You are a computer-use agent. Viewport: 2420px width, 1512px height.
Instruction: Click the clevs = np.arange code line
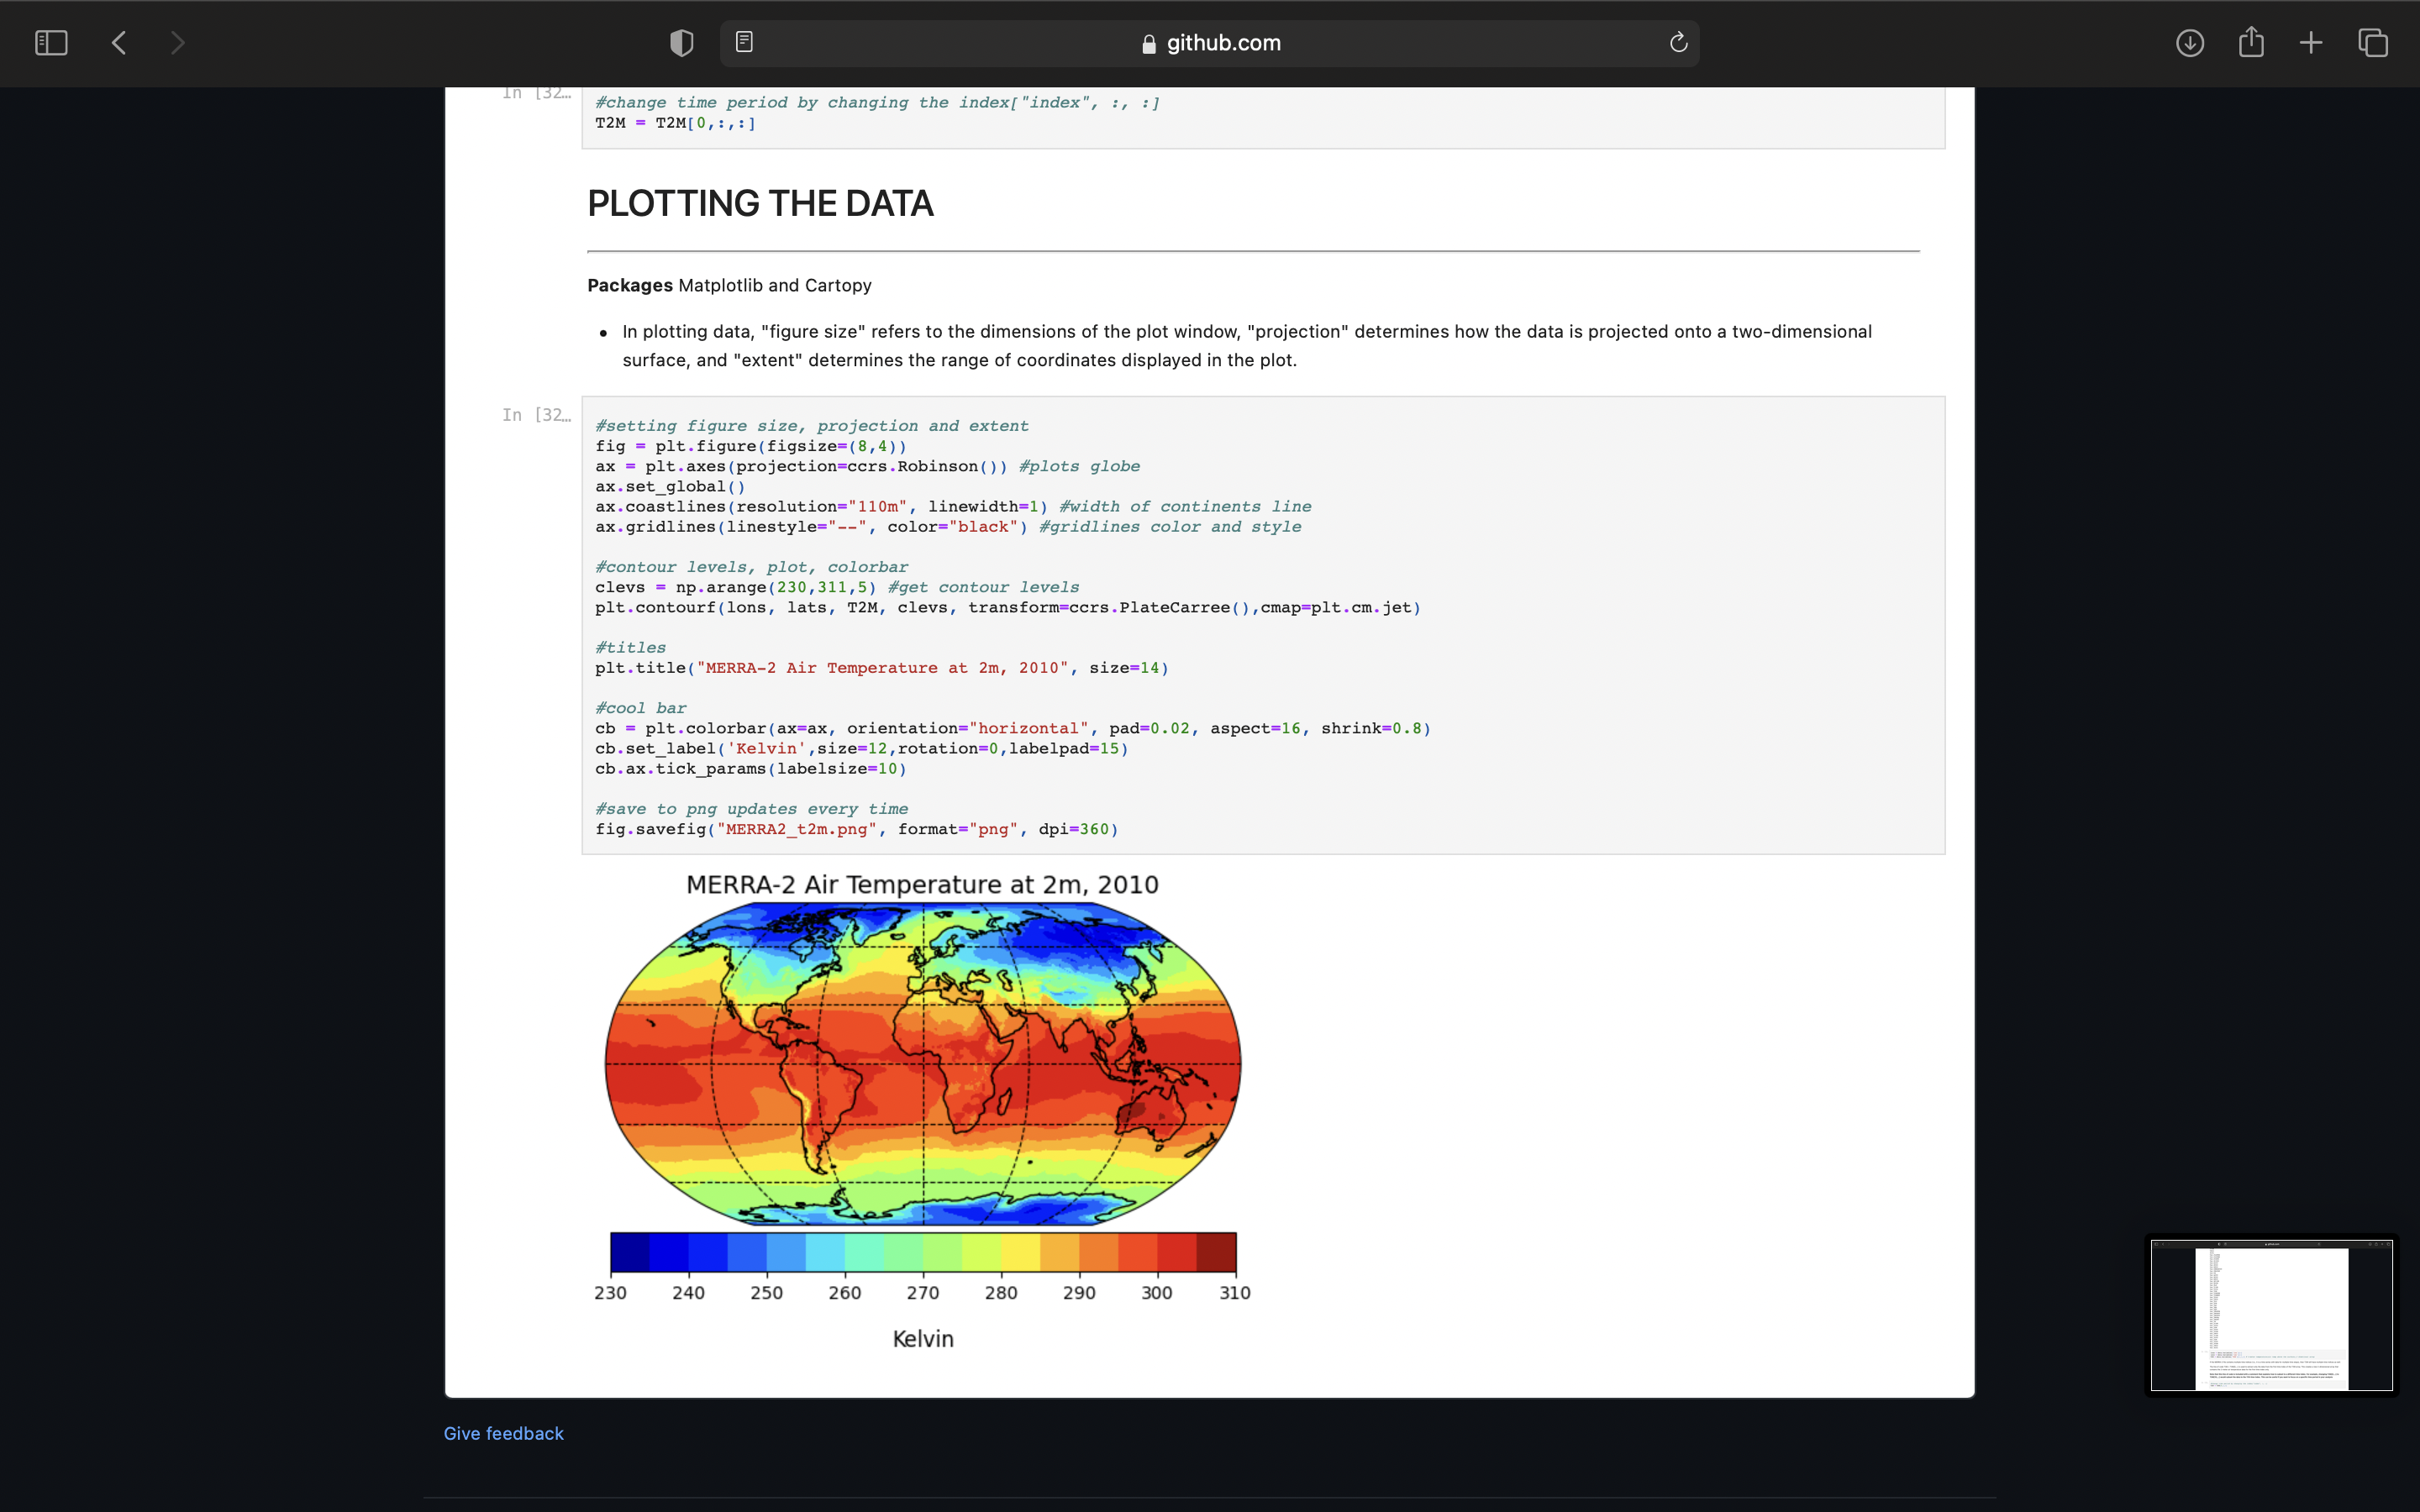pos(837,587)
